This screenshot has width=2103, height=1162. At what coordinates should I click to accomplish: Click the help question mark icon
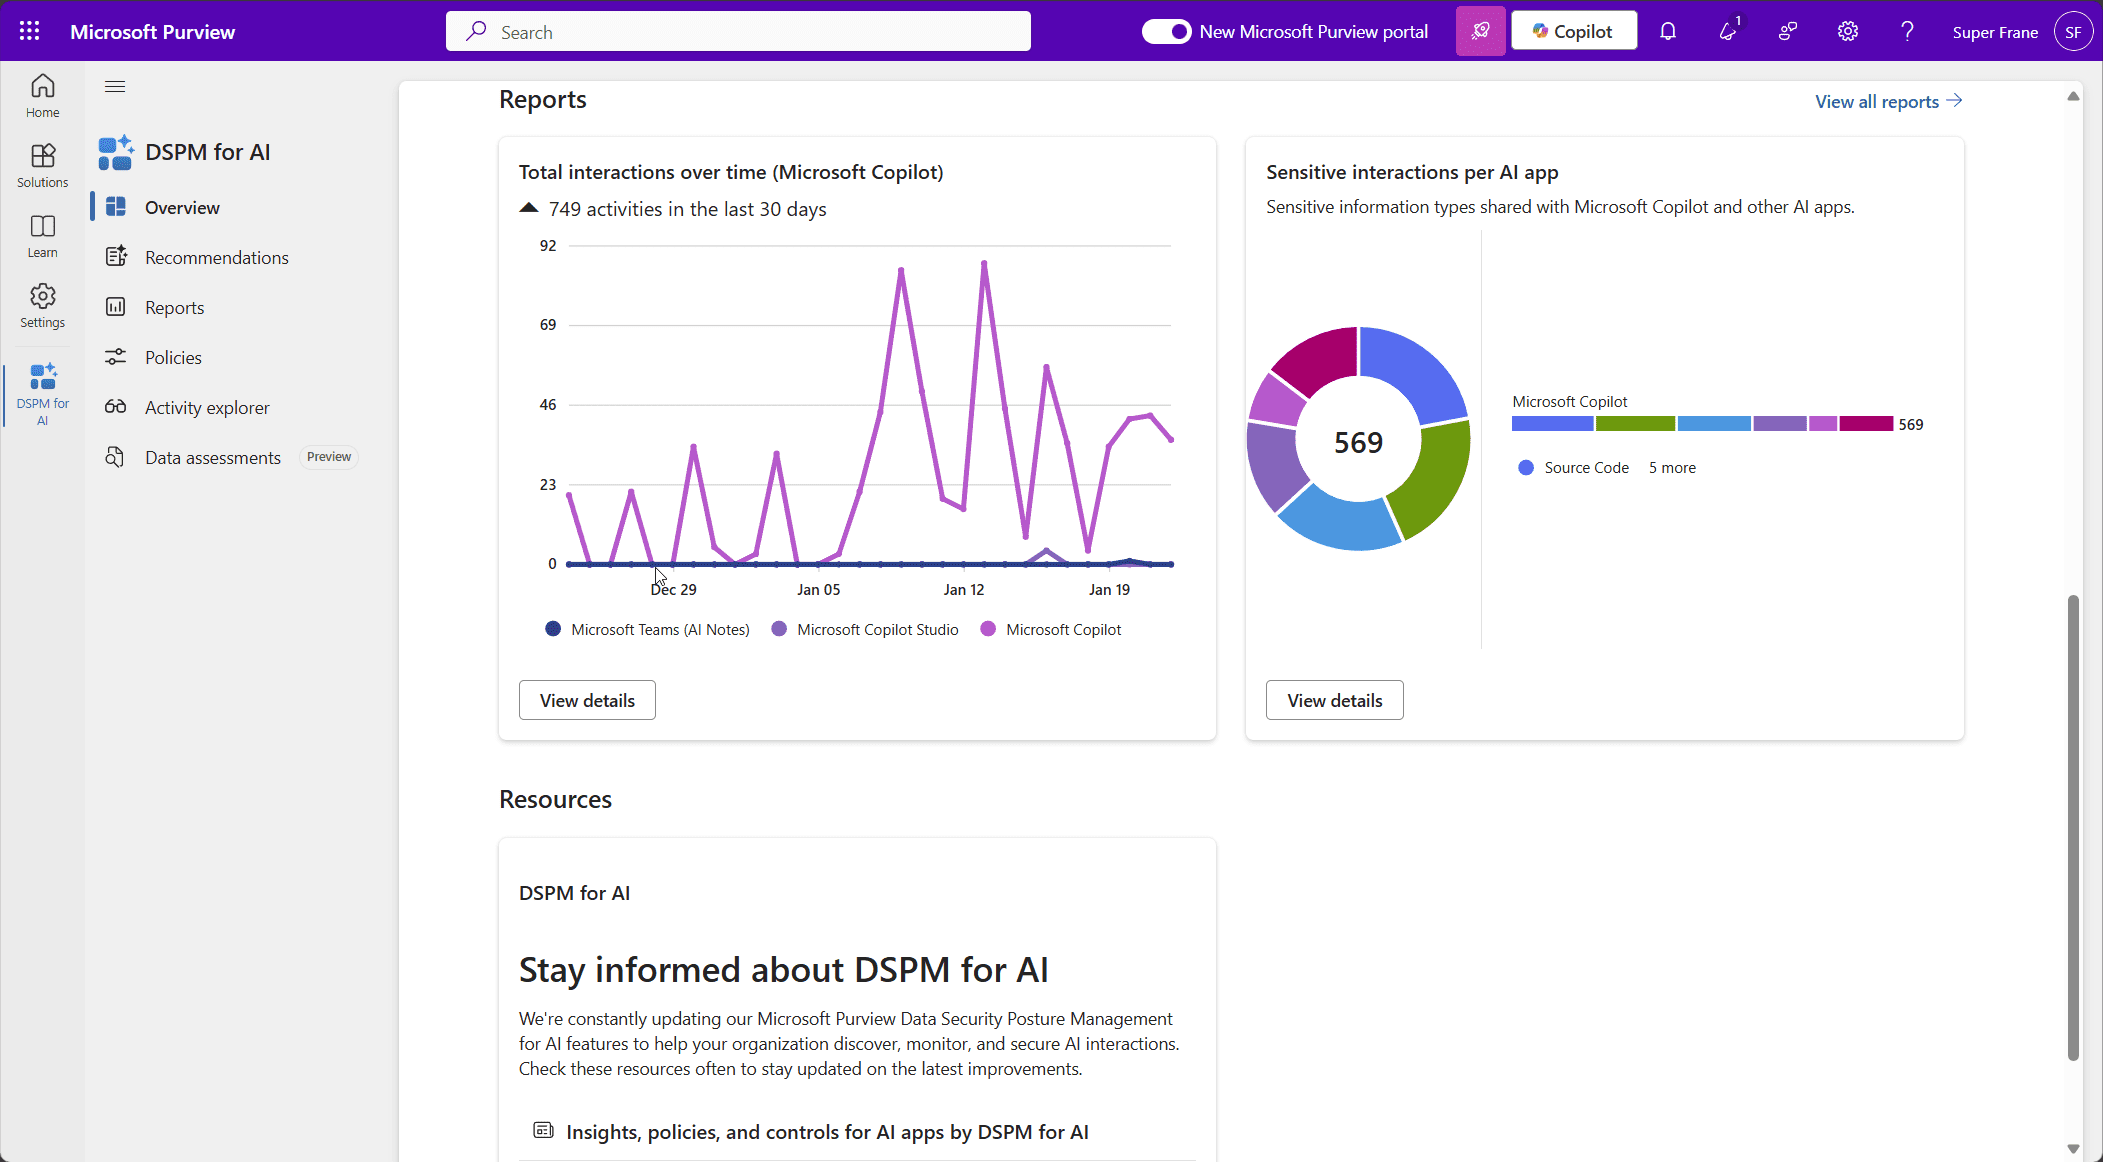coord(1907,31)
